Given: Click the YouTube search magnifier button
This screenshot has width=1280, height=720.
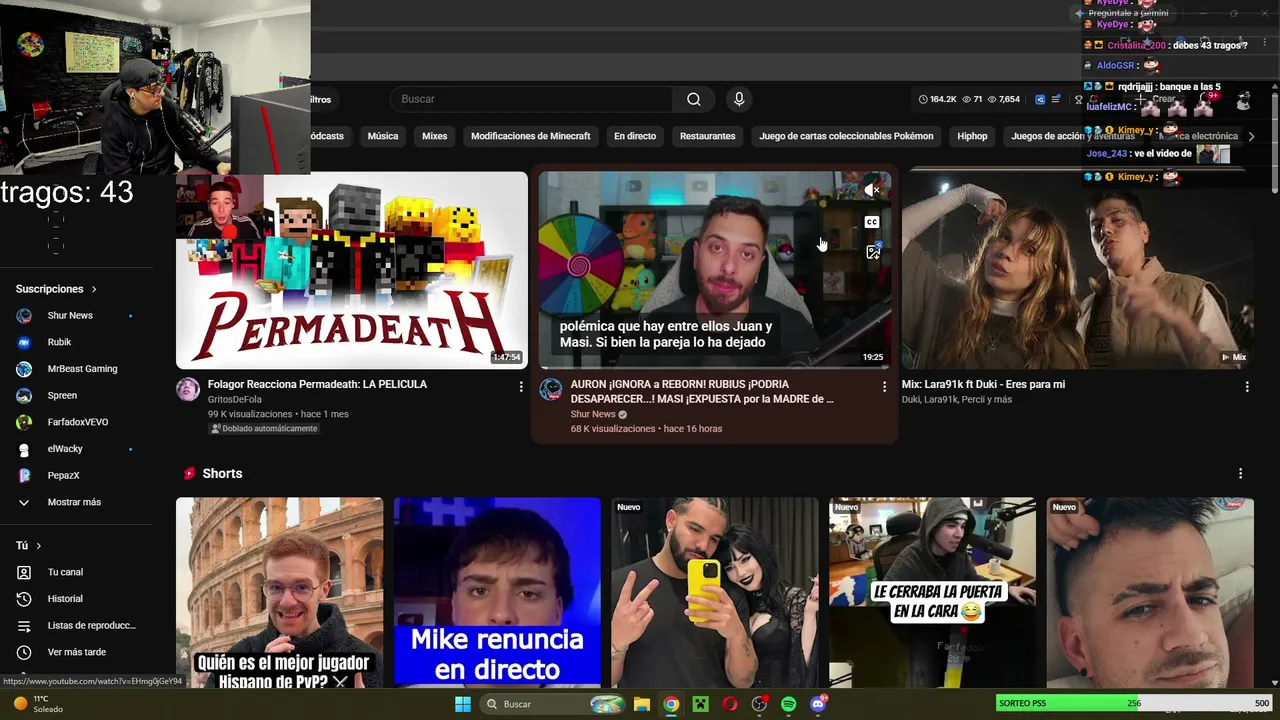Looking at the screenshot, I should (694, 99).
